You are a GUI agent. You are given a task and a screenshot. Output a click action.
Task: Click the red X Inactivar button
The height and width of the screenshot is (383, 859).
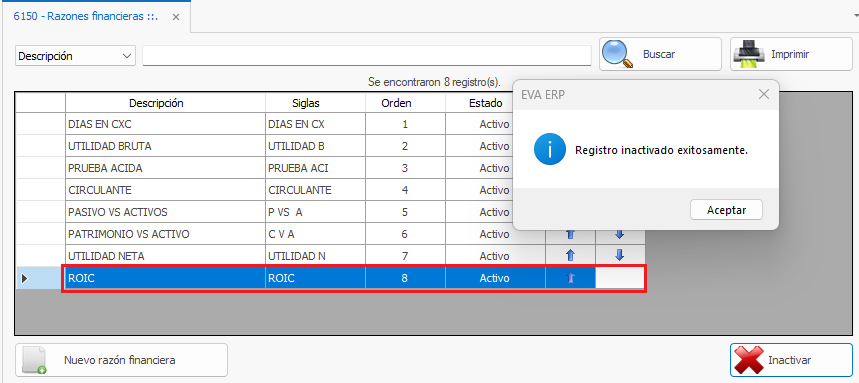tap(791, 360)
